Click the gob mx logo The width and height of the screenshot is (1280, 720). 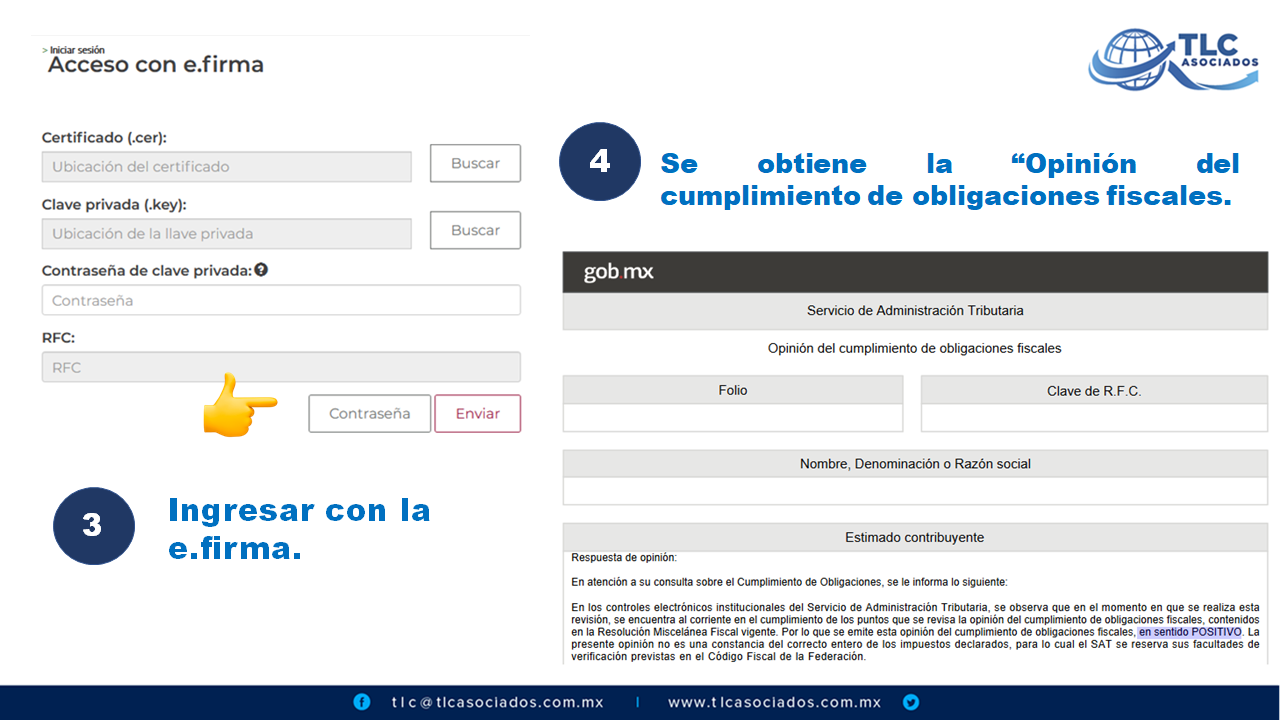[618, 272]
